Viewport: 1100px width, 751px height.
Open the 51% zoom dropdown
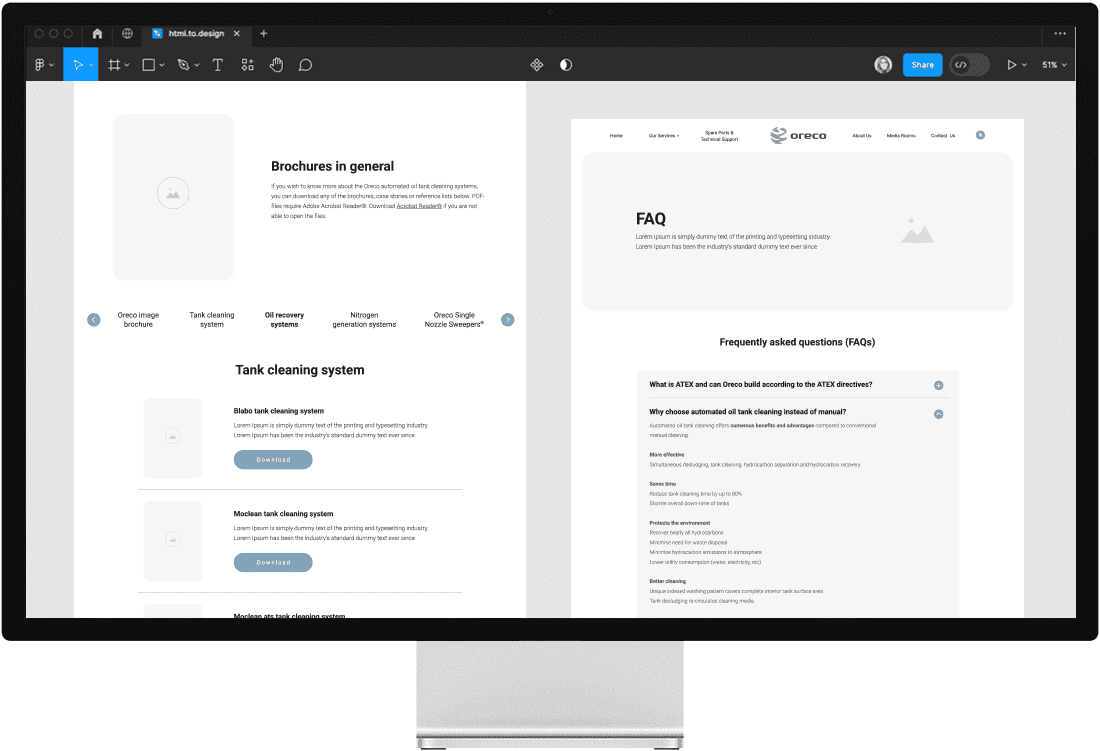point(1054,65)
